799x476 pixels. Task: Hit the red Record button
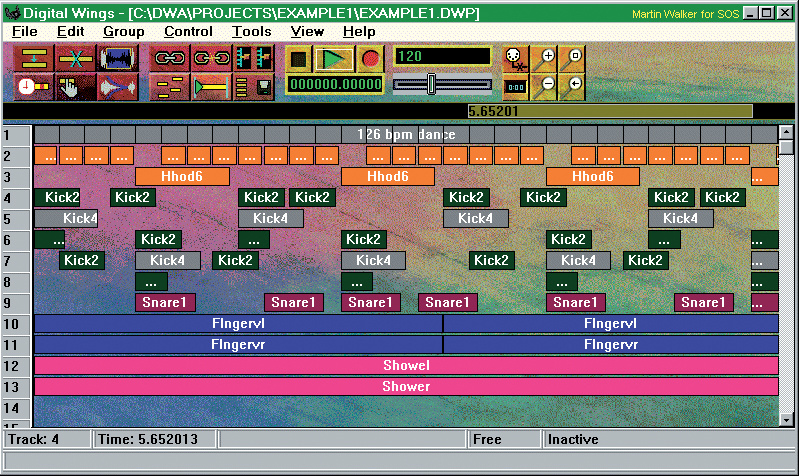tap(370, 58)
